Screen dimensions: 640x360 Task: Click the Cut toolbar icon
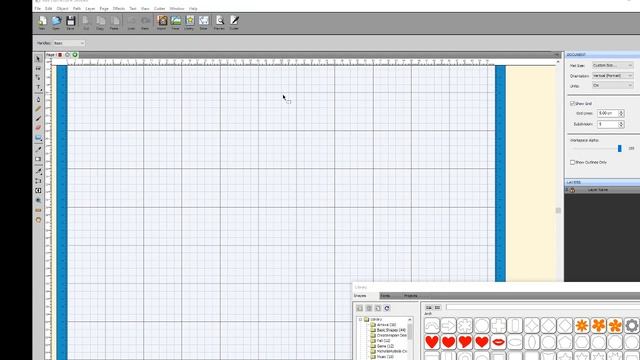click(x=86, y=22)
